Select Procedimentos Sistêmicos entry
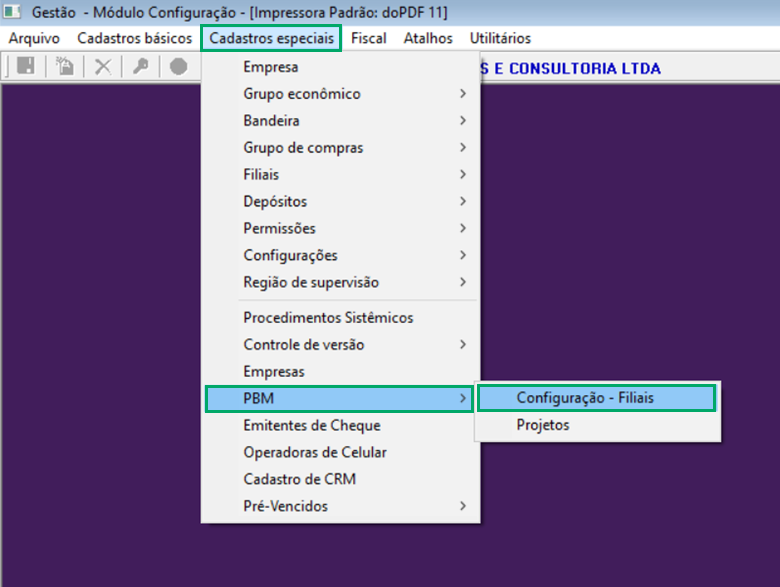This screenshot has height=587, width=780. [x=340, y=317]
